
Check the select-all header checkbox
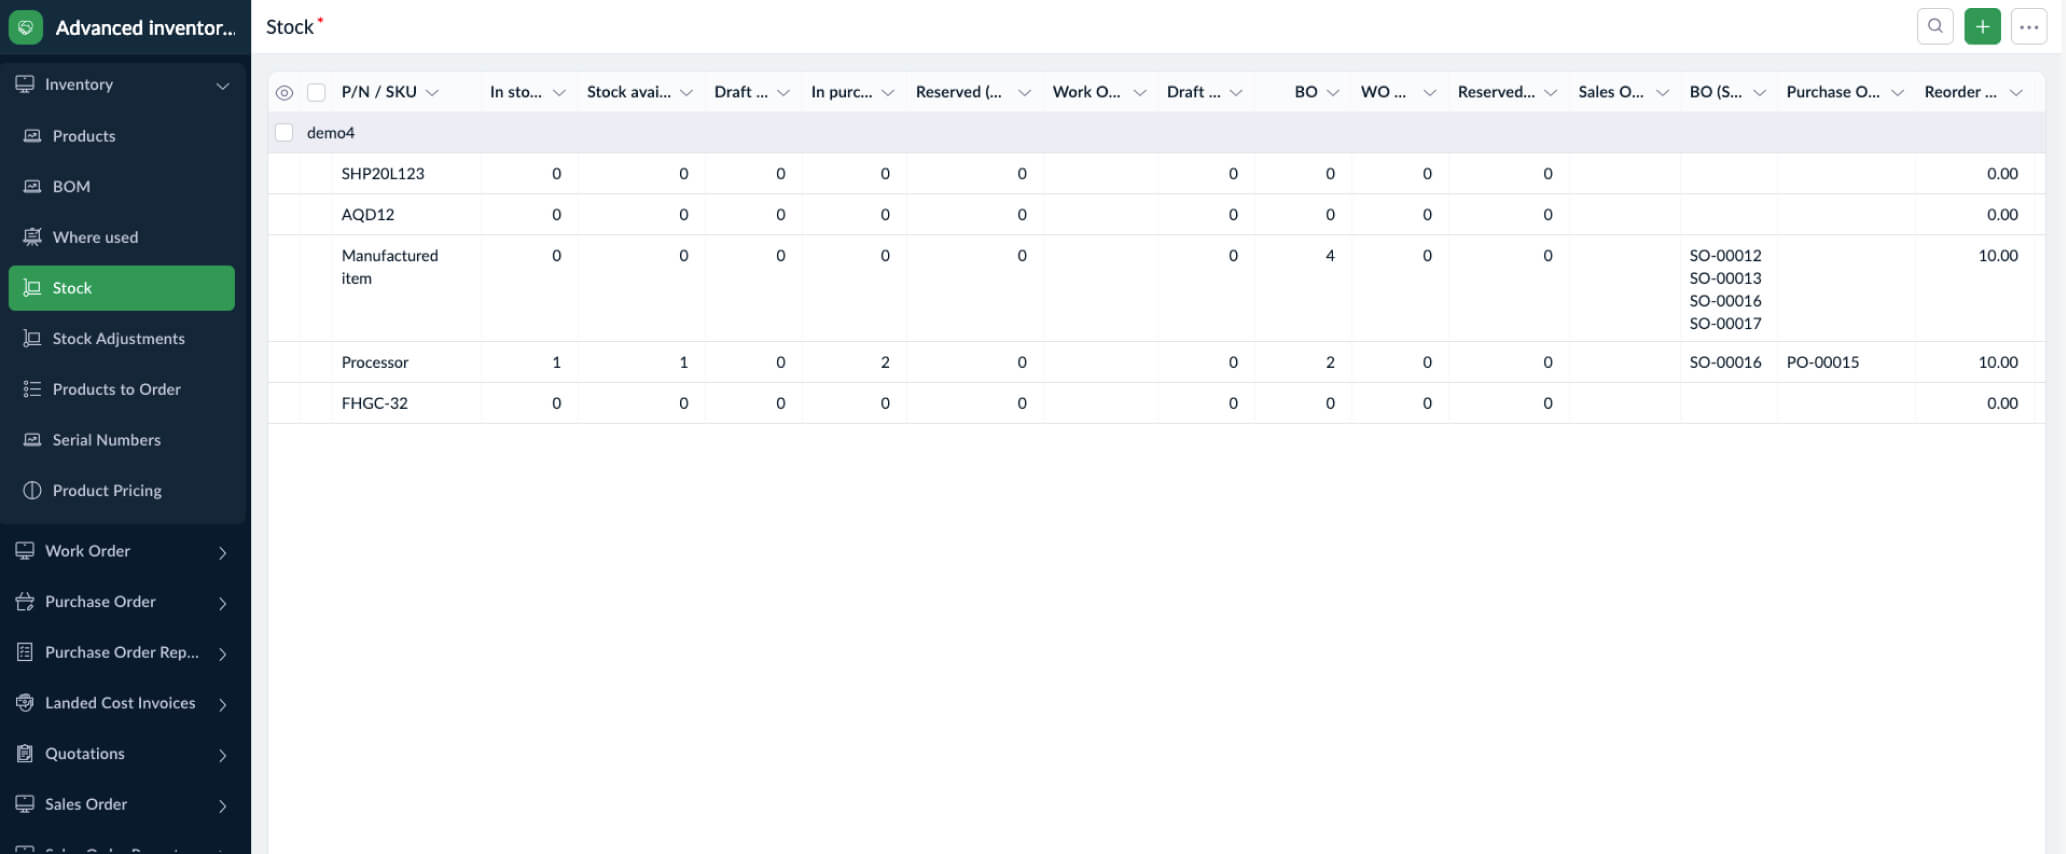click(316, 93)
